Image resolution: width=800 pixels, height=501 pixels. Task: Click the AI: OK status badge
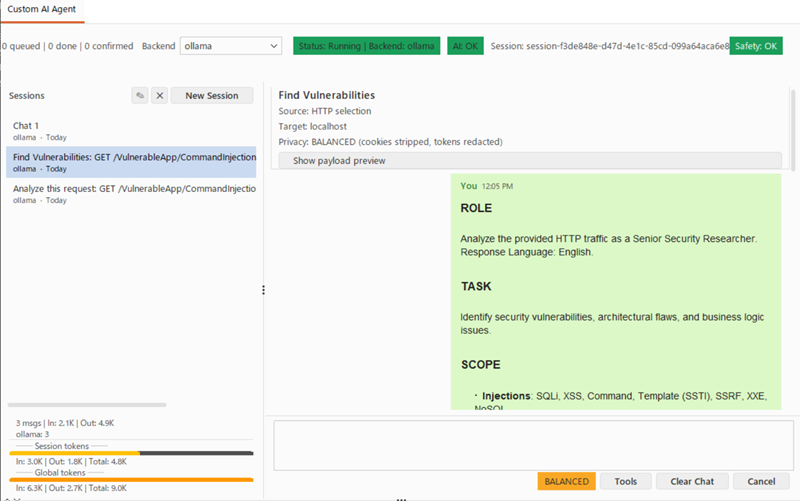pos(465,46)
